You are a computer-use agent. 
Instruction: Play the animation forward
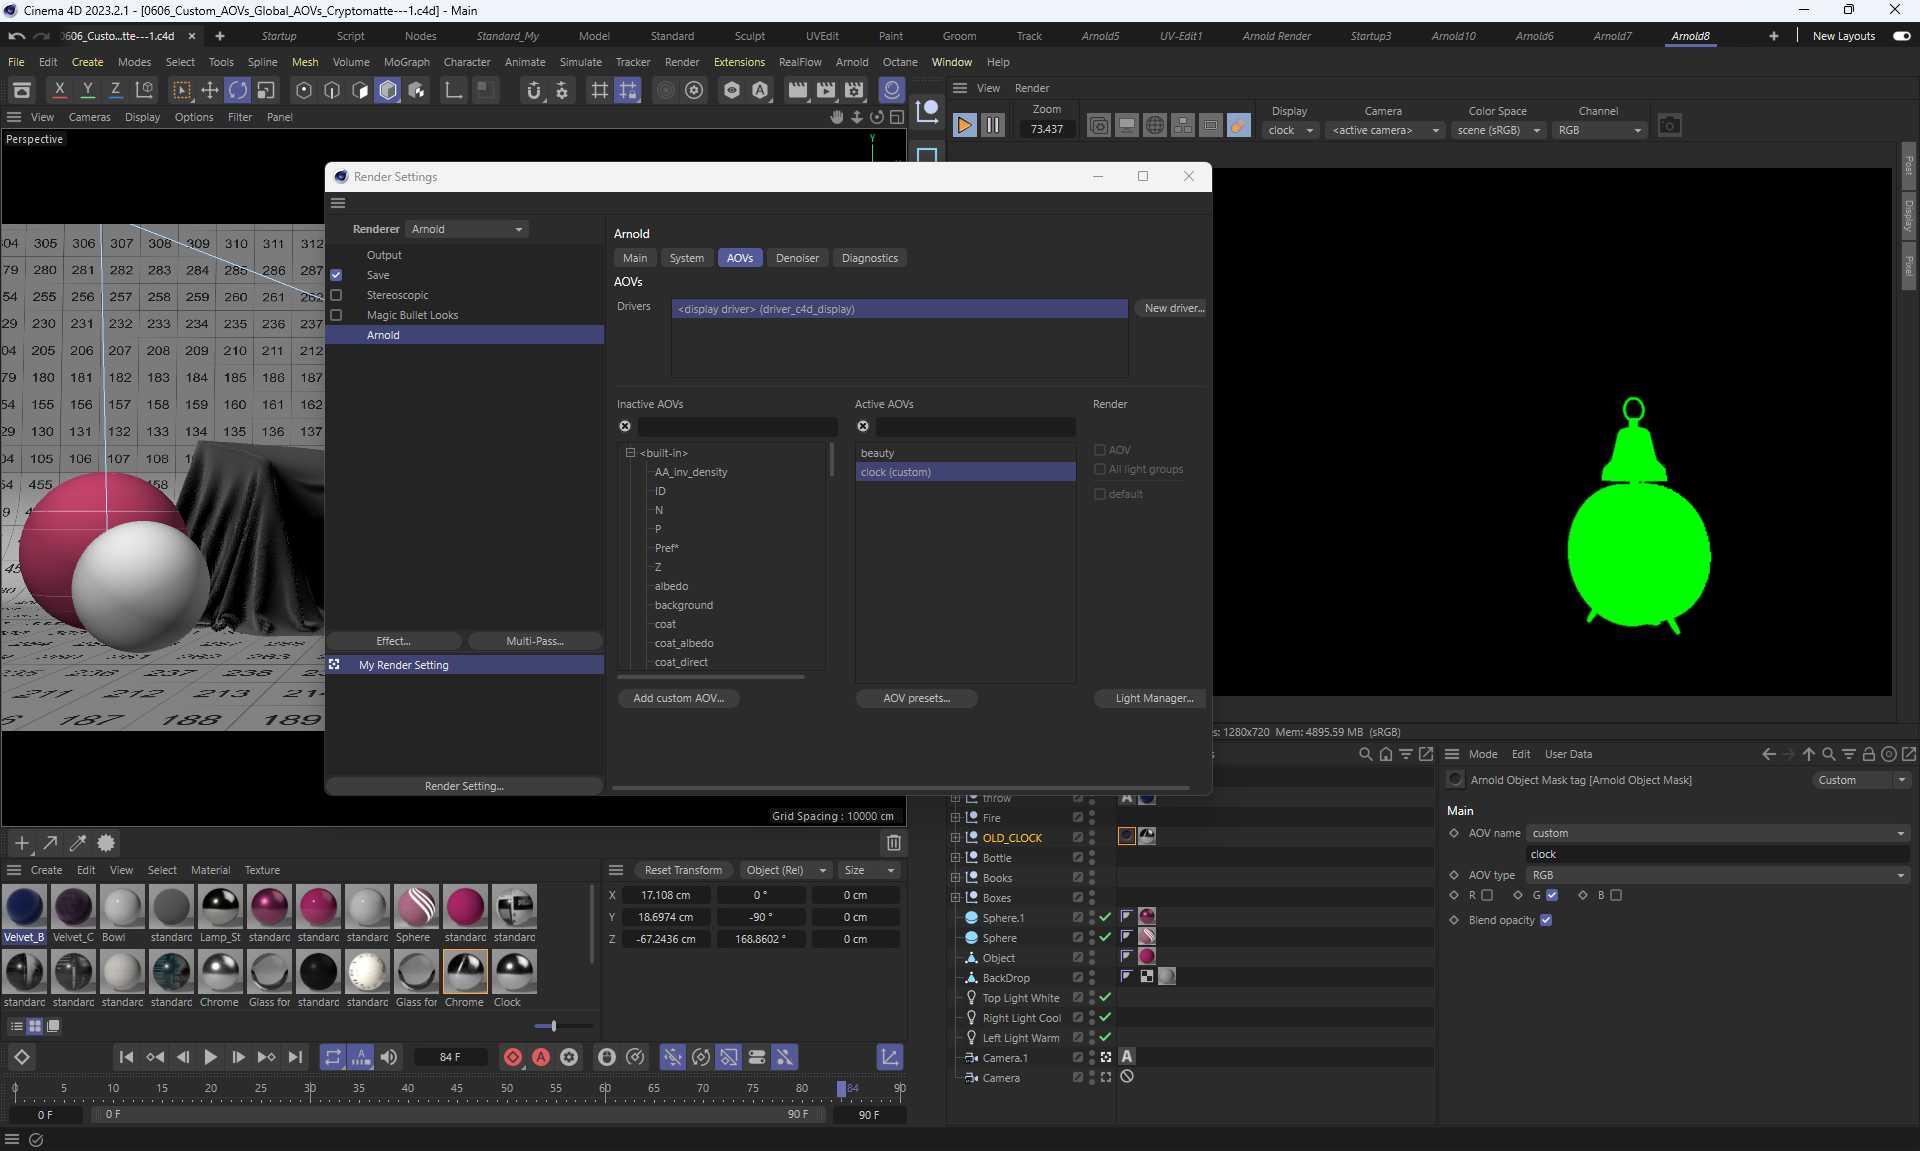[210, 1057]
